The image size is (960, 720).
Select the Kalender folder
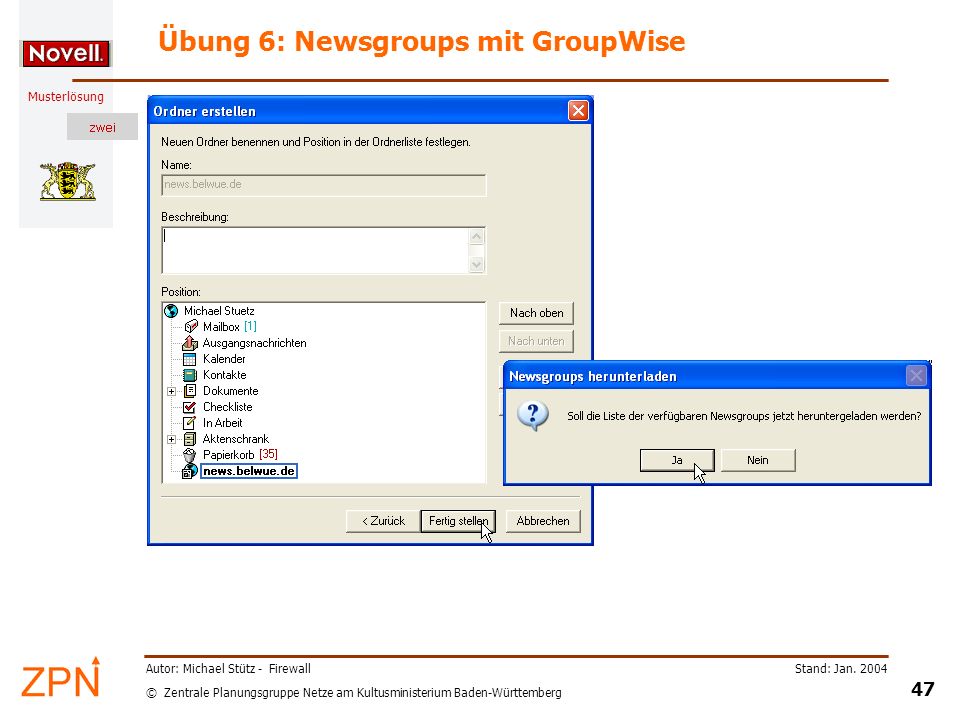pyautogui.click(x=224, y=359)
